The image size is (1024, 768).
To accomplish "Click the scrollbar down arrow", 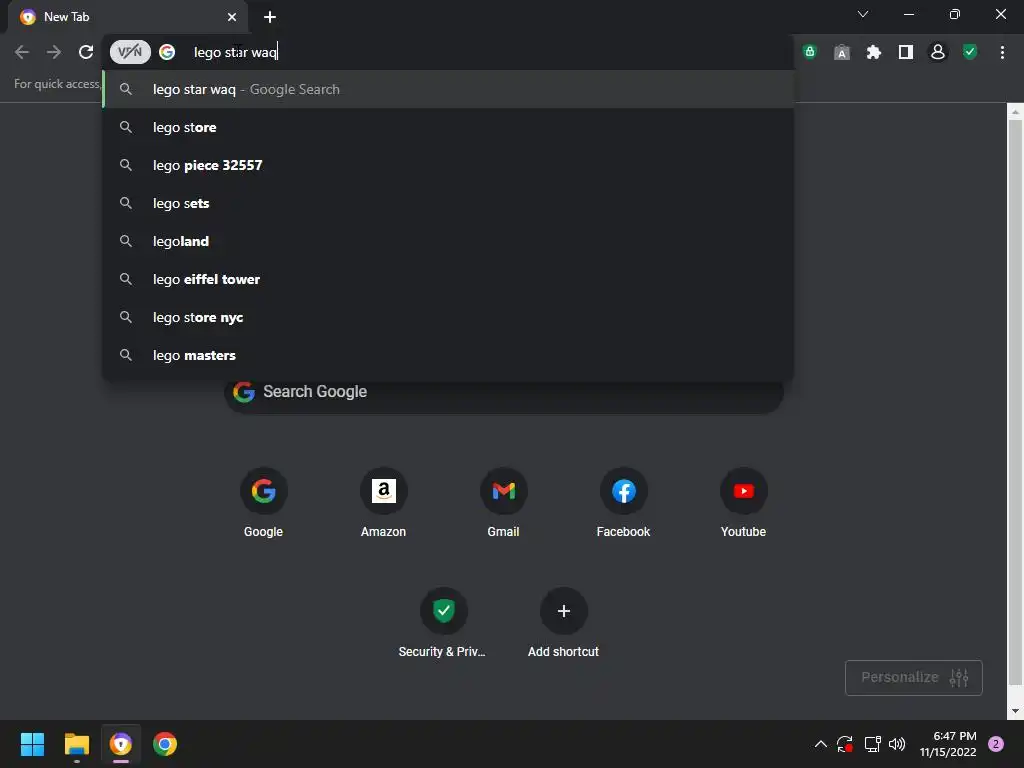I will [x=1015, y=711].
